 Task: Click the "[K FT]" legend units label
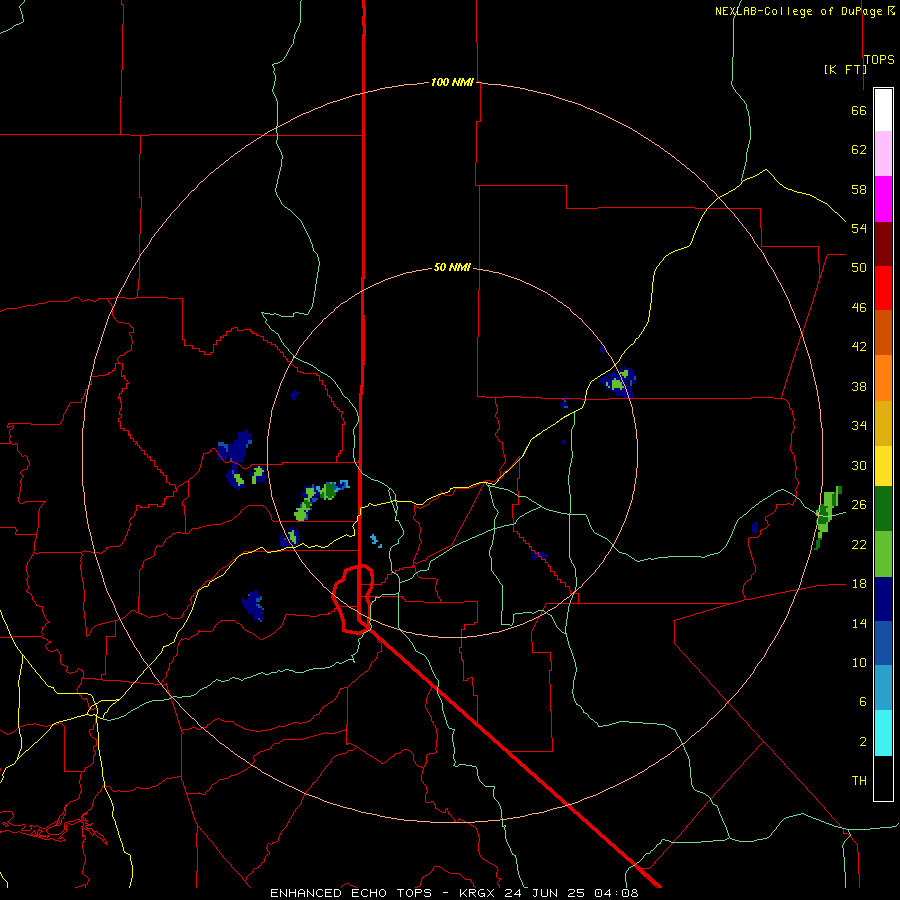coord(845,69)
